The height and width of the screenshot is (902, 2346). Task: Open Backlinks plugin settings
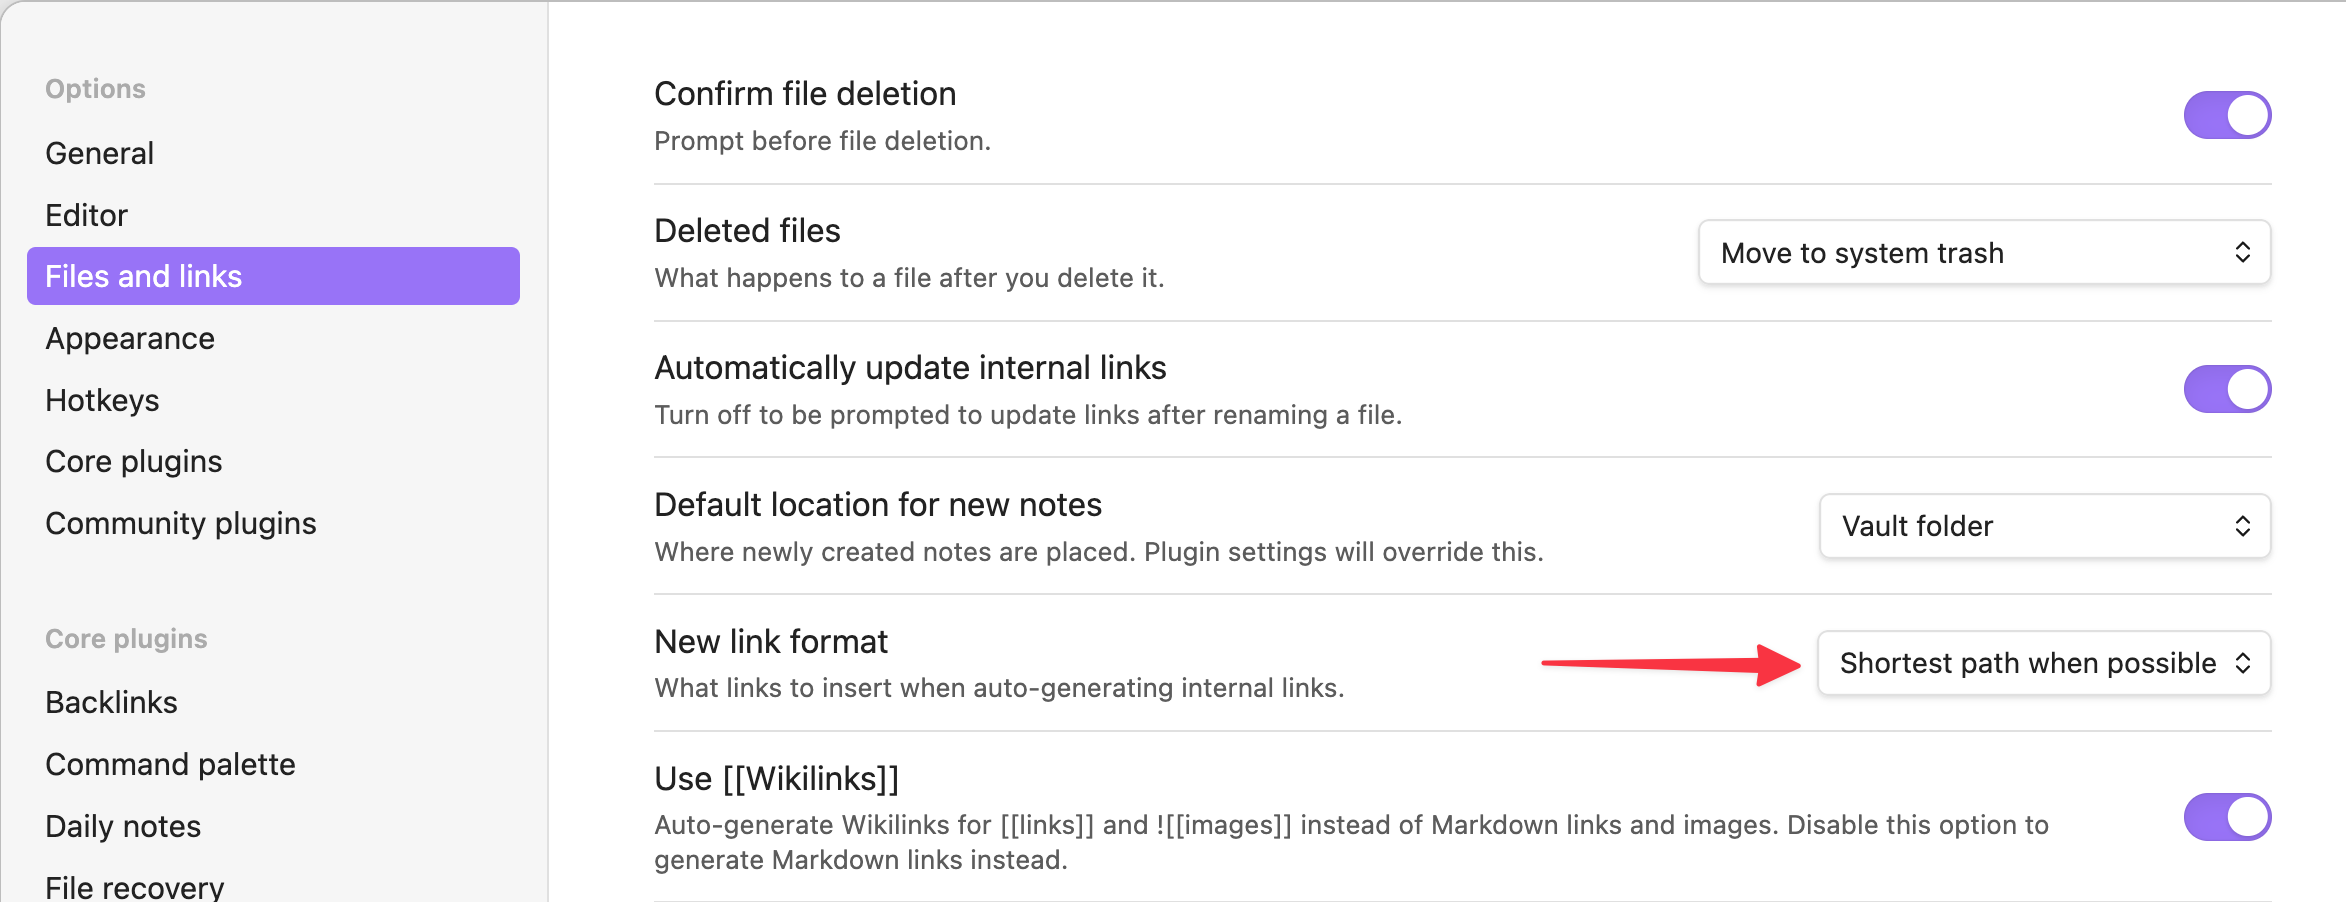[112, 702]
